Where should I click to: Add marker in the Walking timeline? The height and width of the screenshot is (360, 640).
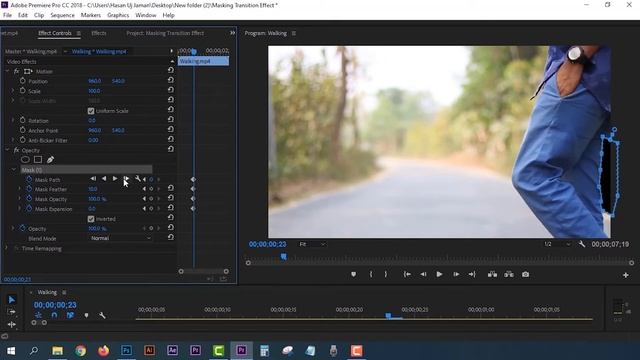86,316
